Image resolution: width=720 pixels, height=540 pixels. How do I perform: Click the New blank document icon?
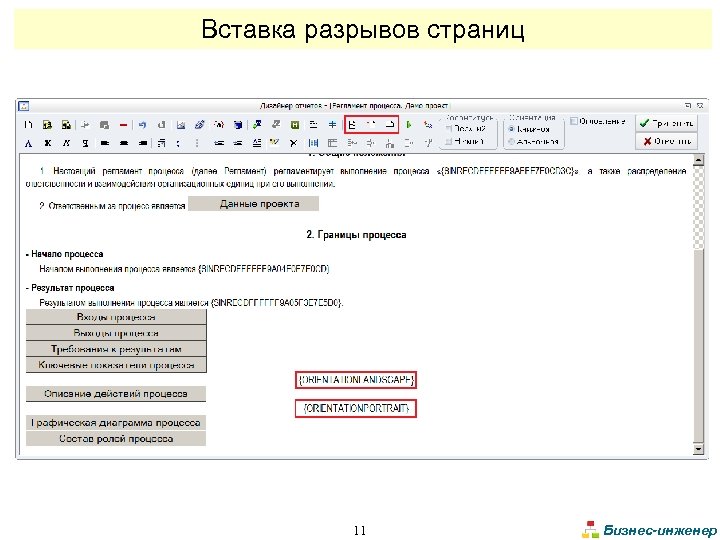28,124
